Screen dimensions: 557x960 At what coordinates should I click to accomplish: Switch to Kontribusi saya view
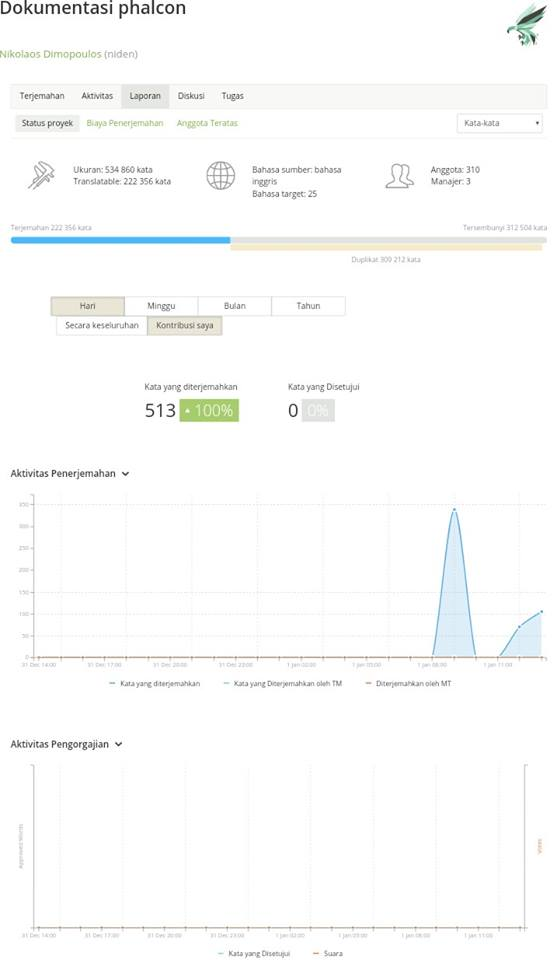coord(184,325)
